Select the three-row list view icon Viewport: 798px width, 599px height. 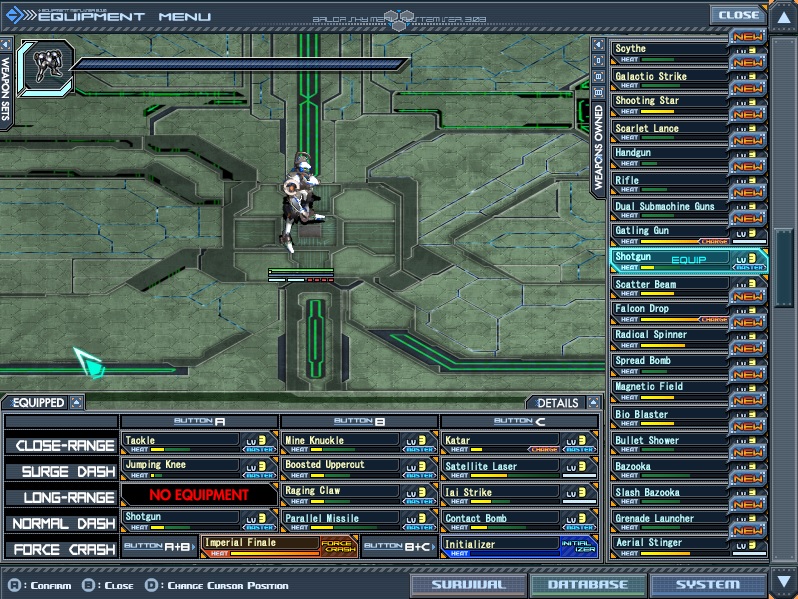click(598, 93)
